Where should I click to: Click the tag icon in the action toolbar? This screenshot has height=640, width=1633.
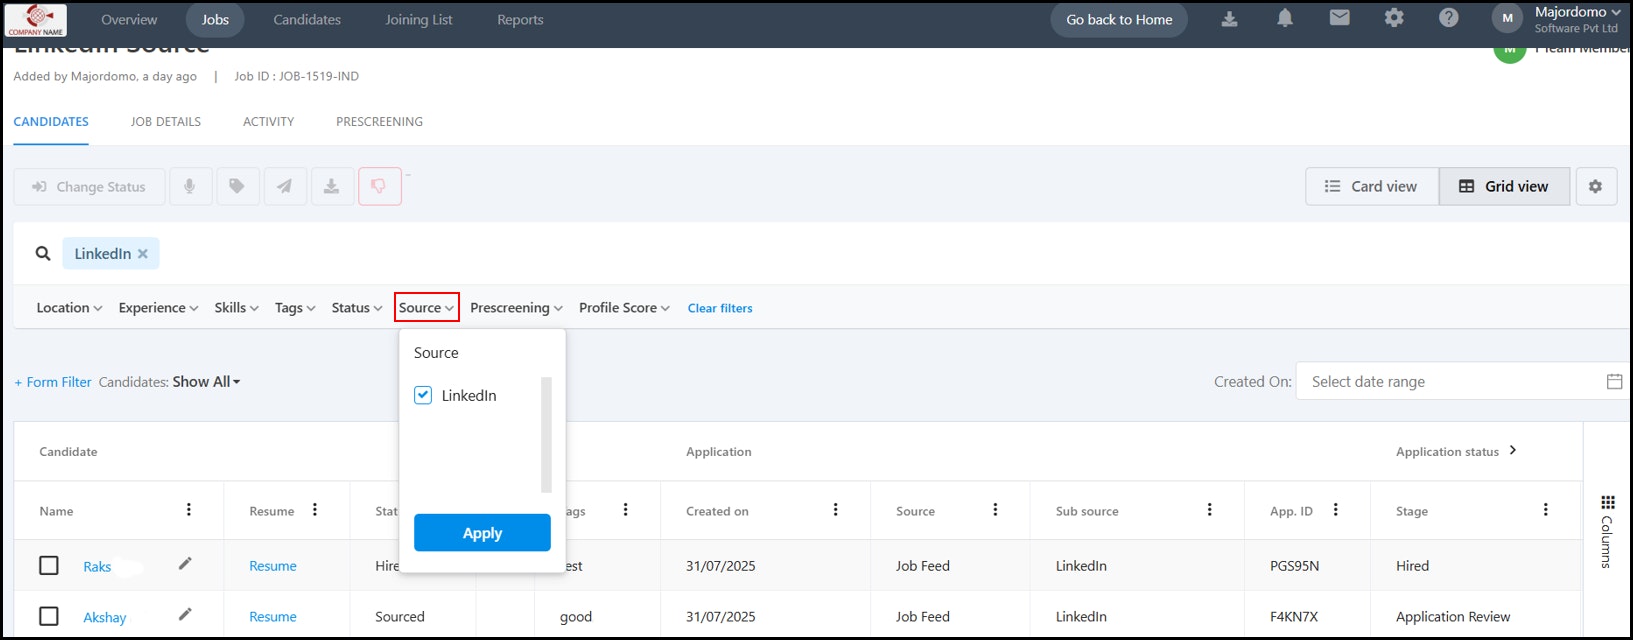click(x=237, y=187)
